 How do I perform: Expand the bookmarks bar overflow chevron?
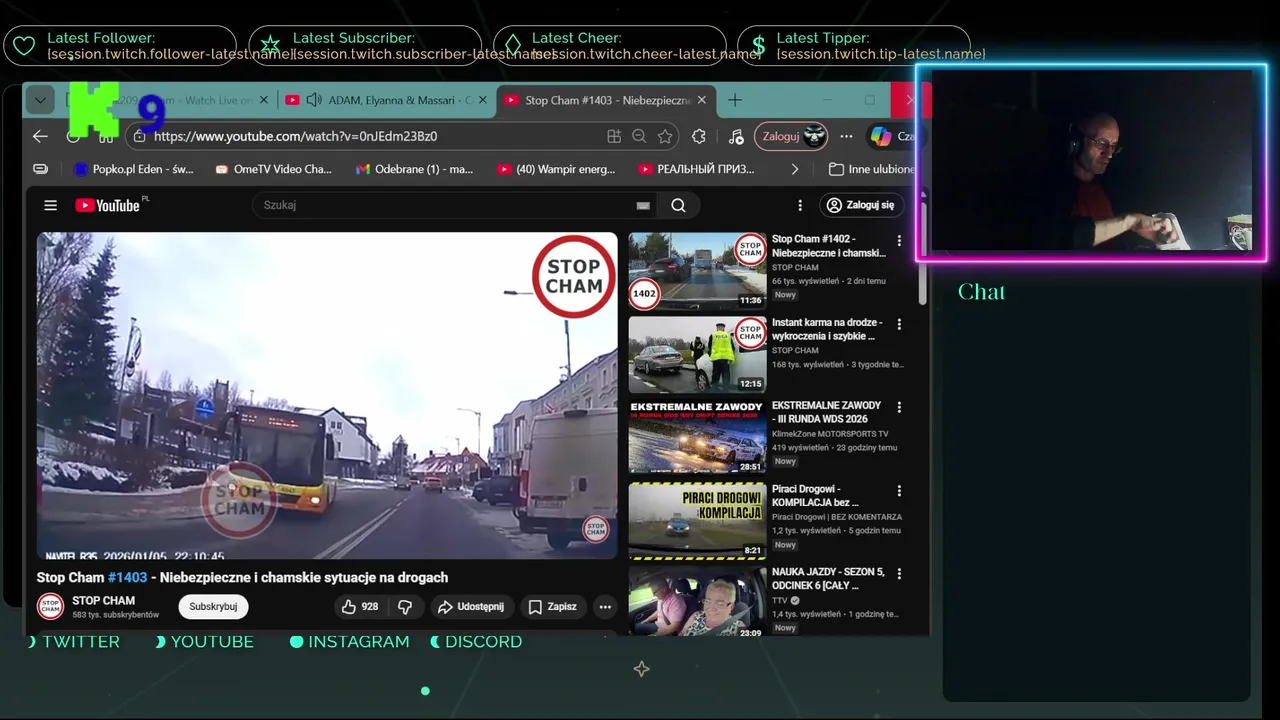click(x=795, y=169)
